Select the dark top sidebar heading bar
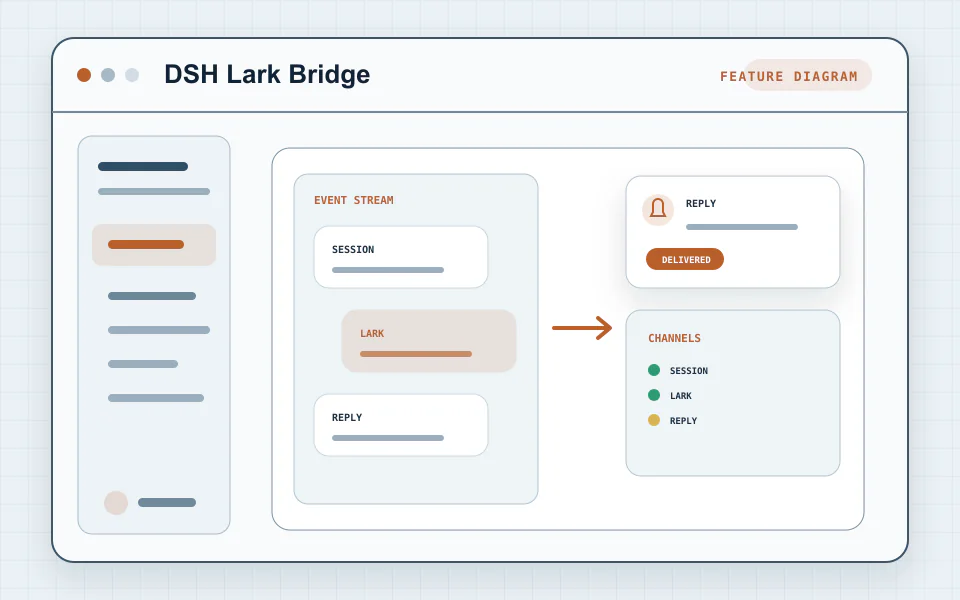Screen dimensions: 960x600 click(143, 167)
